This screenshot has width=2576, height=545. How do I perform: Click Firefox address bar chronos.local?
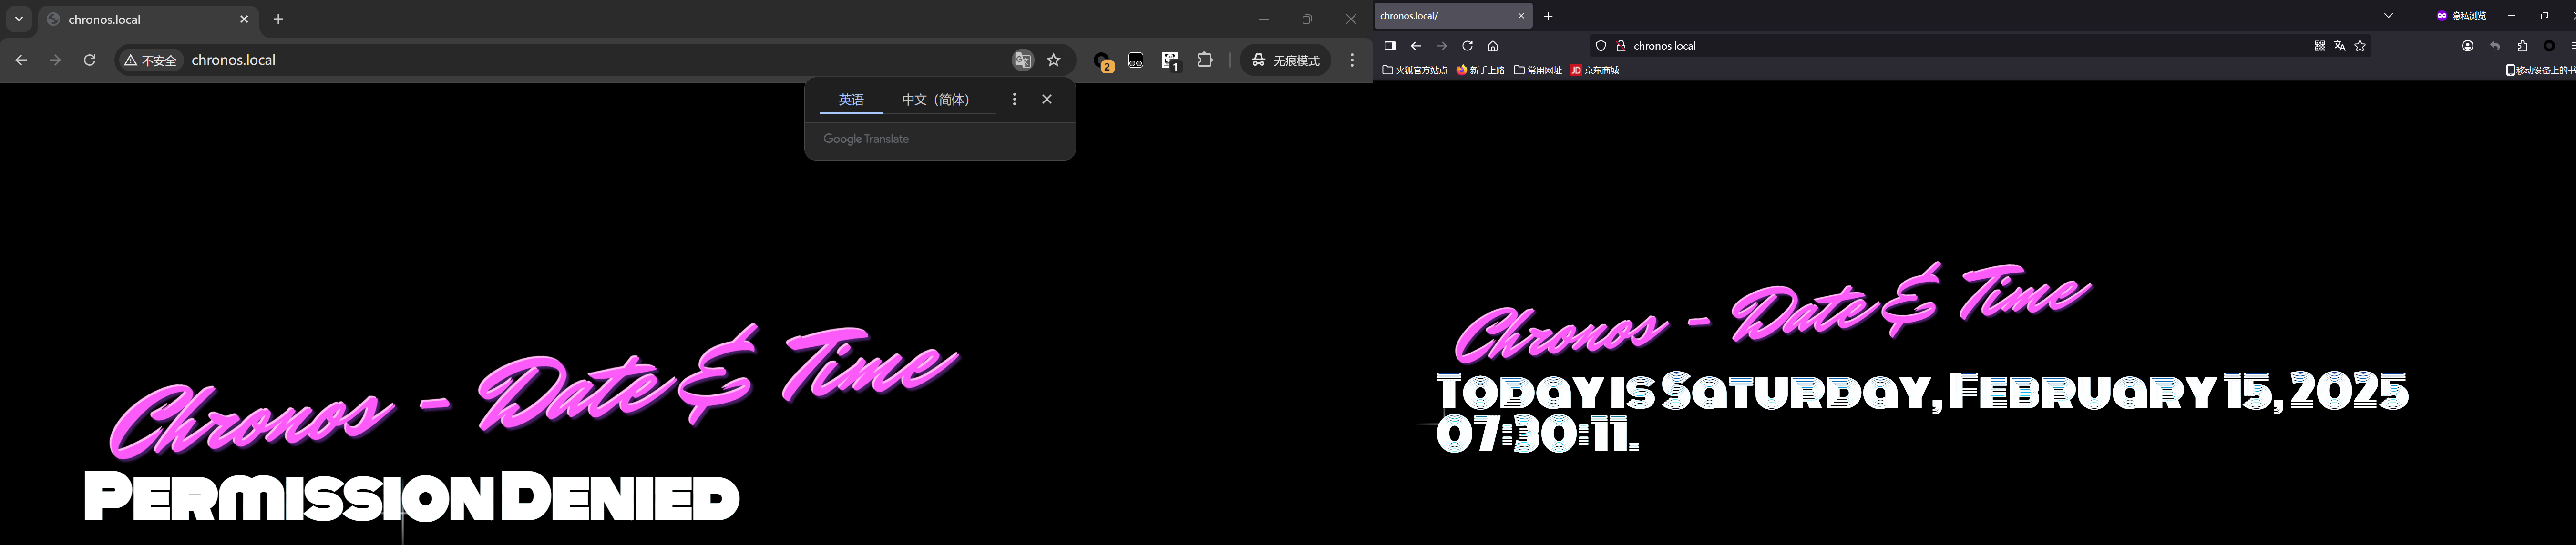pyautogui.click(x=1665, y=46)
